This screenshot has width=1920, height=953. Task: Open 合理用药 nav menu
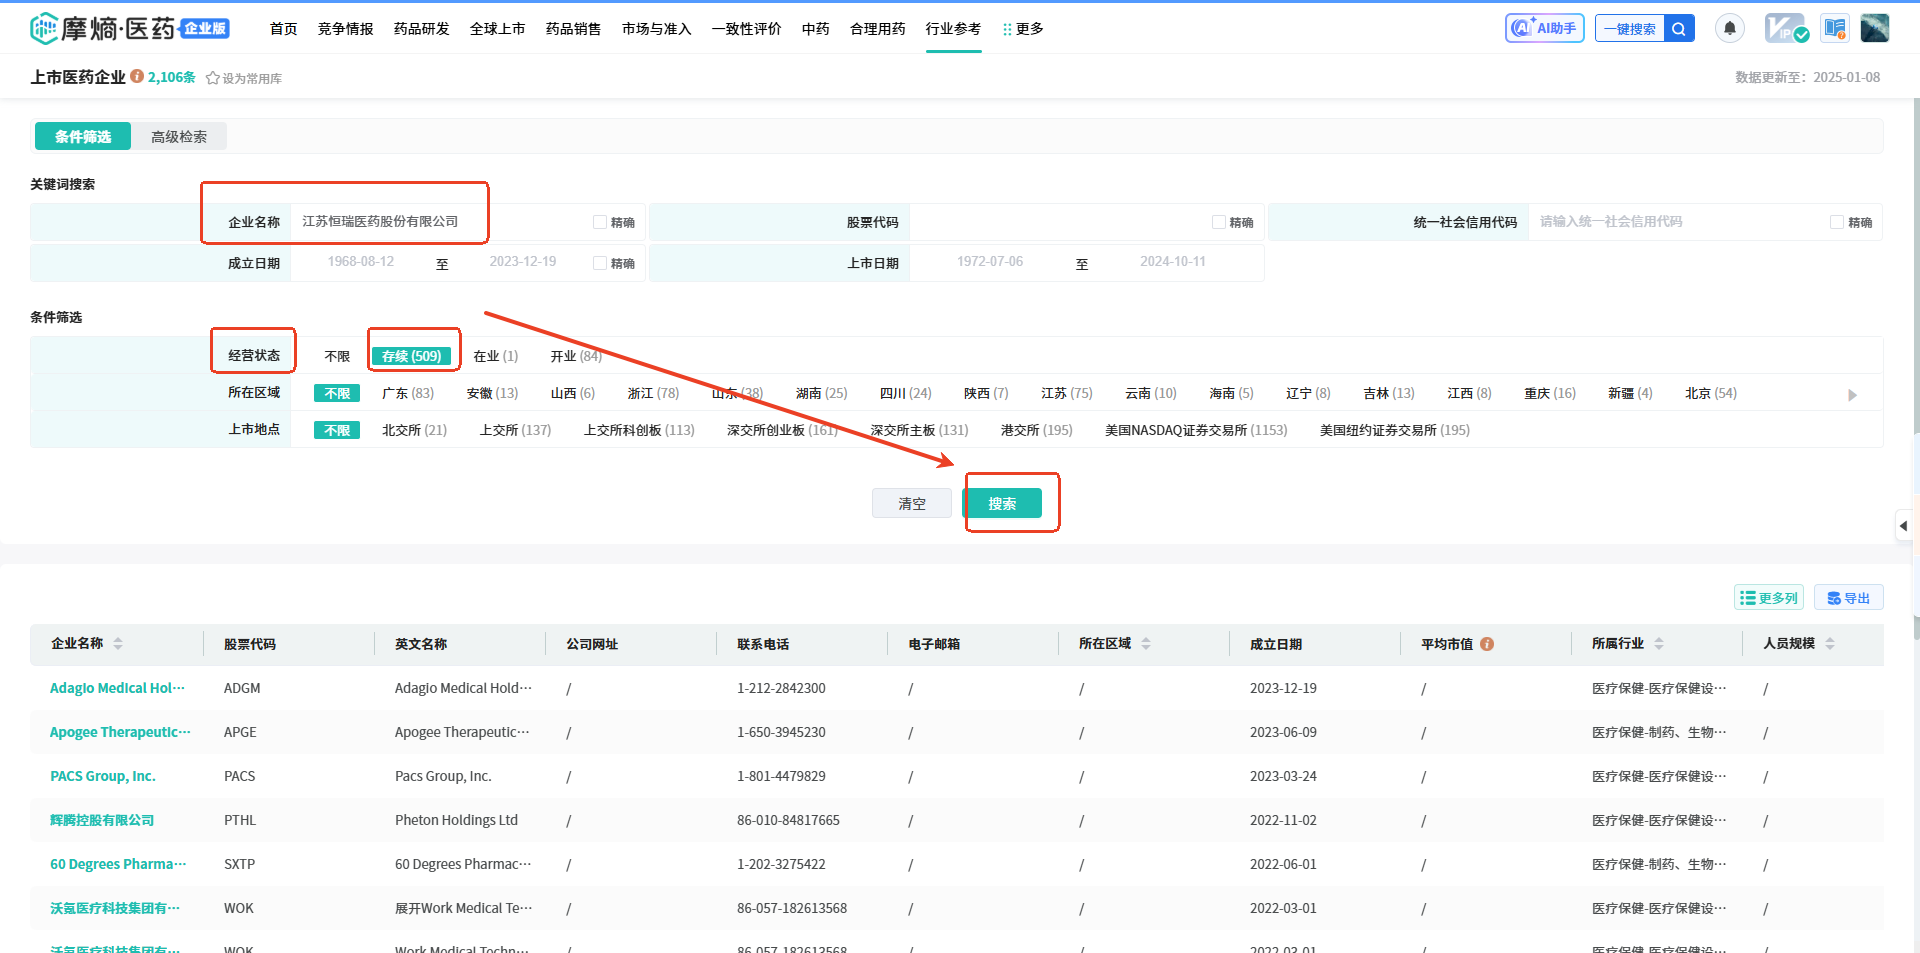coord(878,29)
